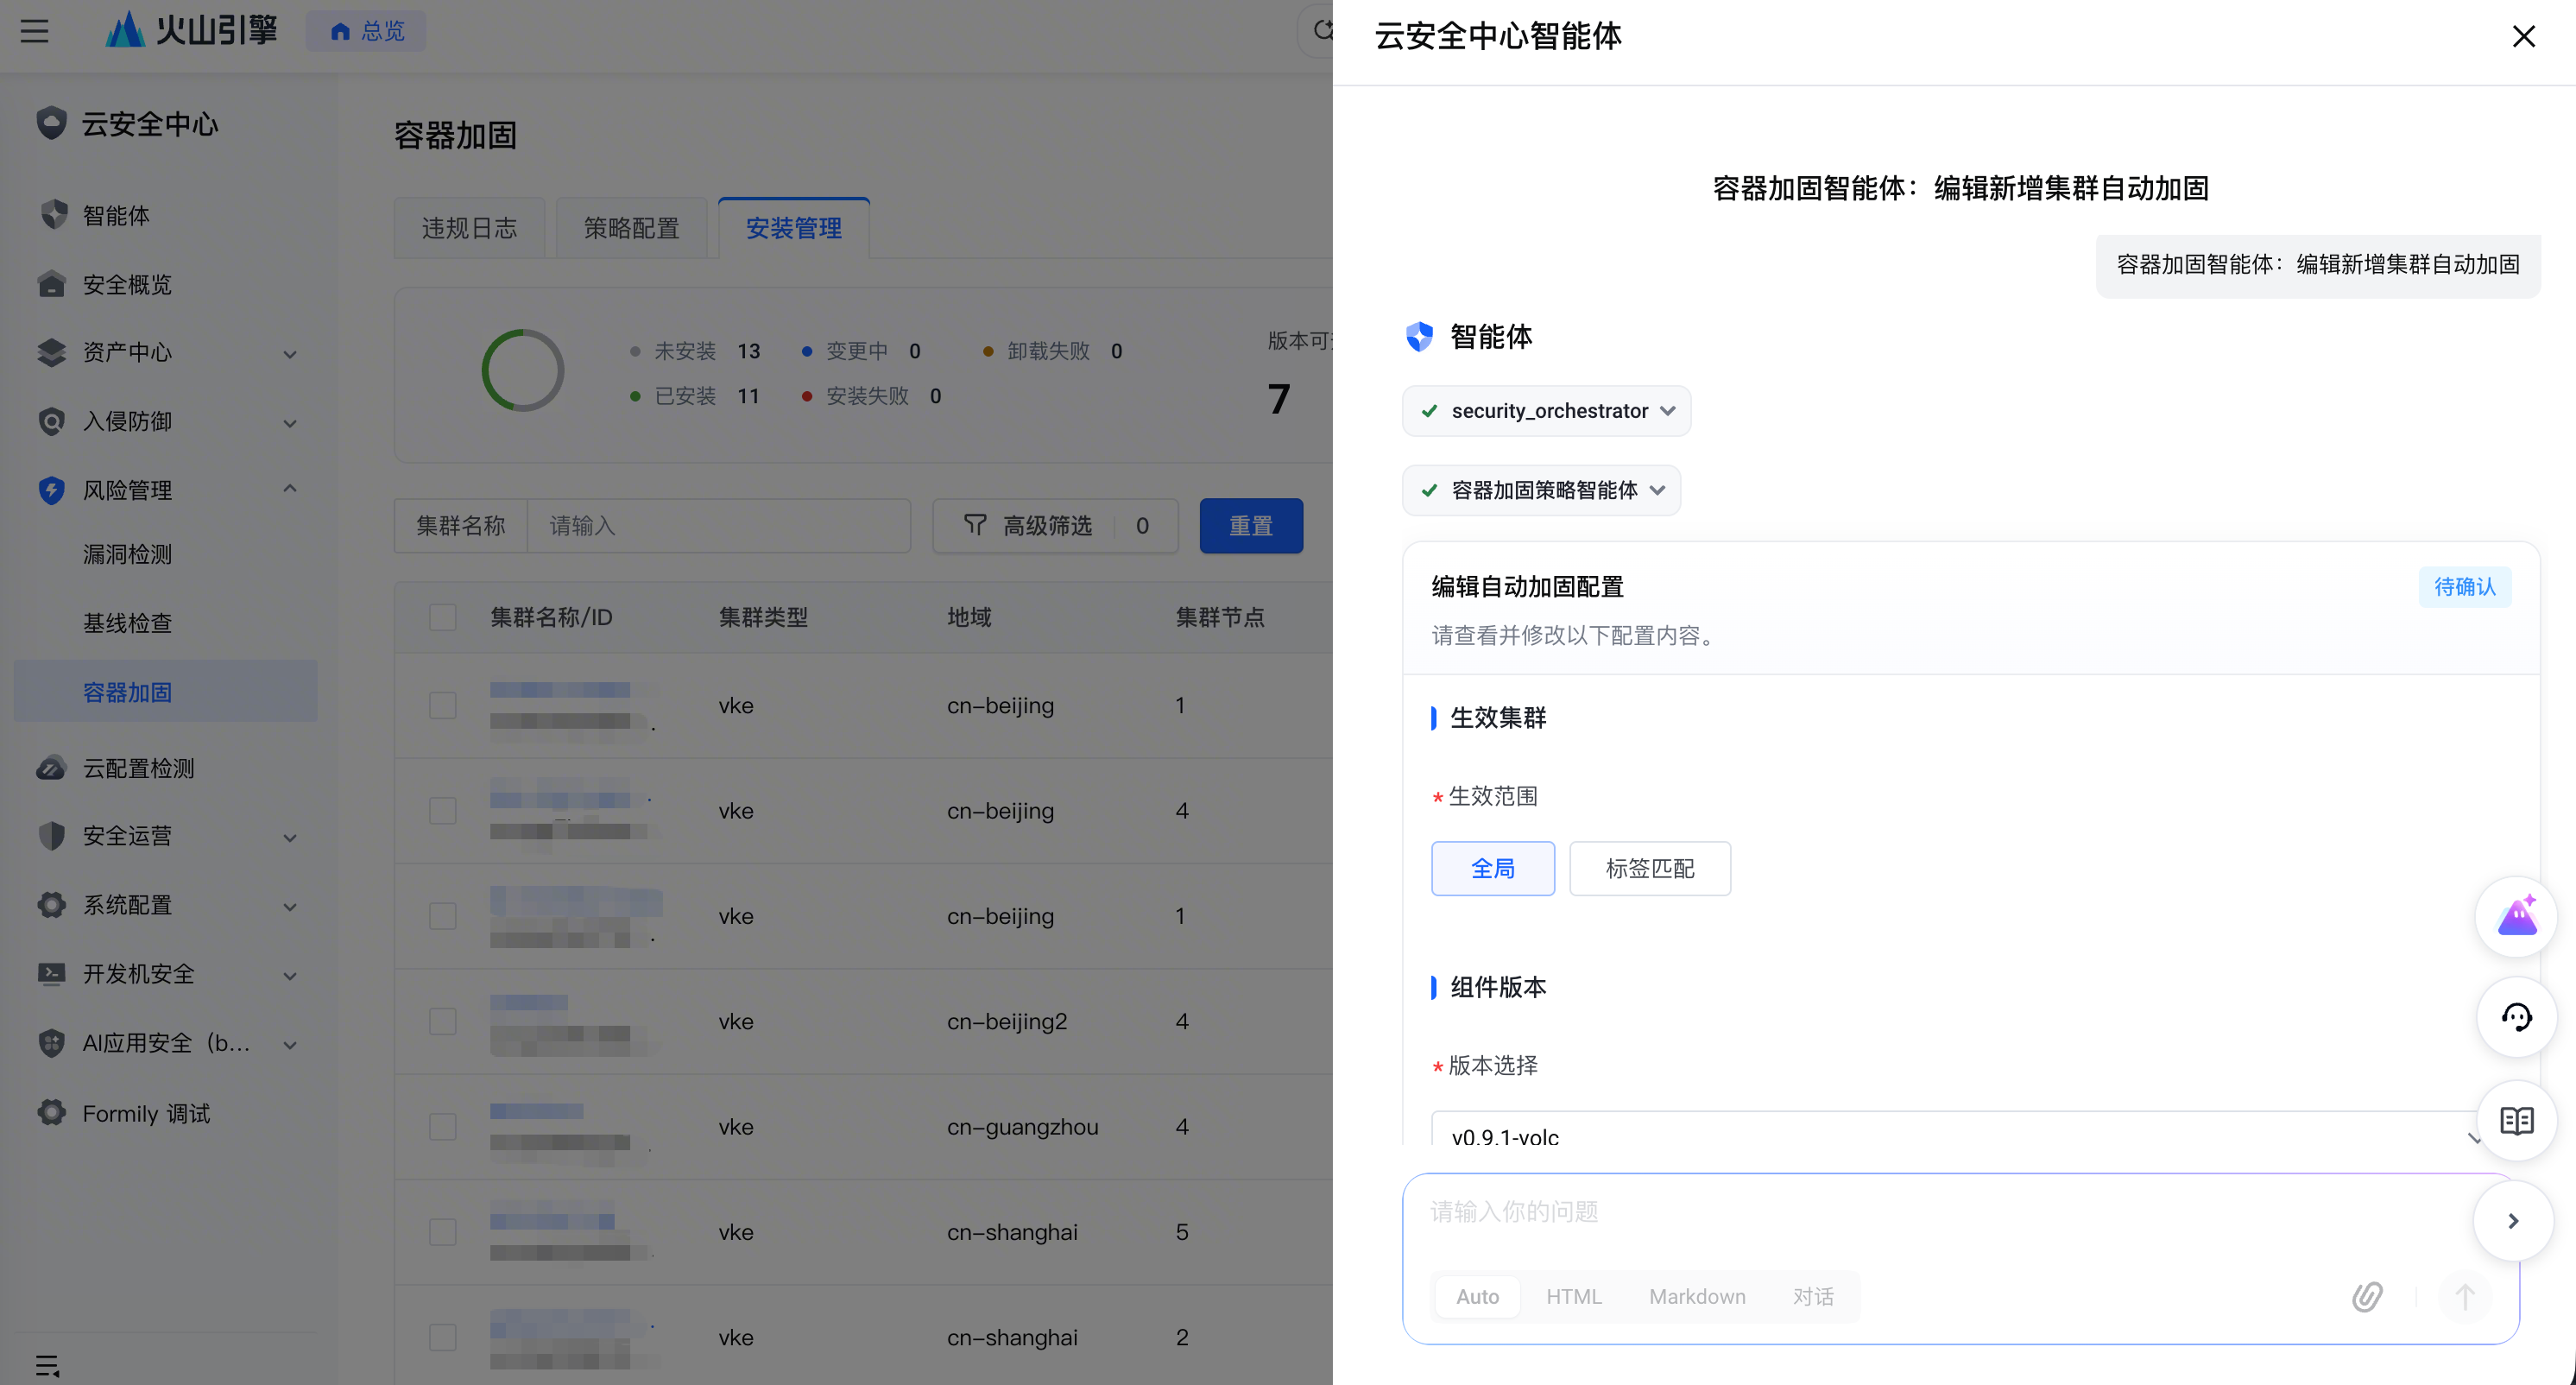Viewport: 2576px width, 1385px height.
Task: Select the 安装管理 tab
Action: click(x=794, y=228)
